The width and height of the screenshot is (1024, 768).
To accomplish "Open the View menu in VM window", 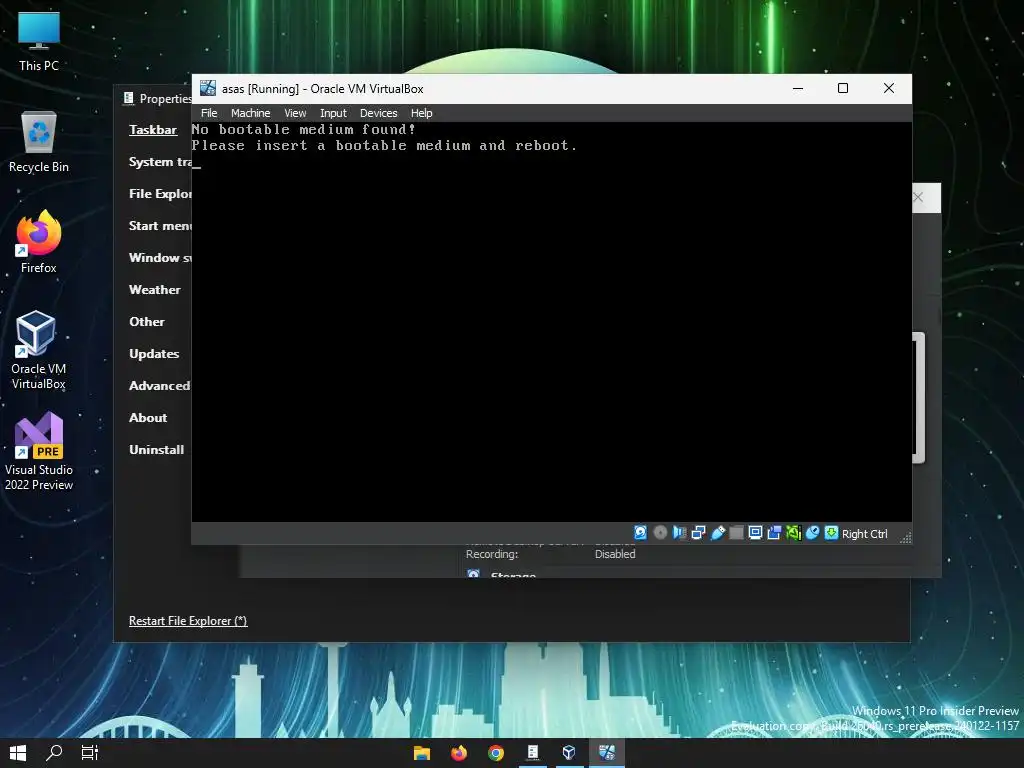I will pyautogui.click(x=295, y=113).
